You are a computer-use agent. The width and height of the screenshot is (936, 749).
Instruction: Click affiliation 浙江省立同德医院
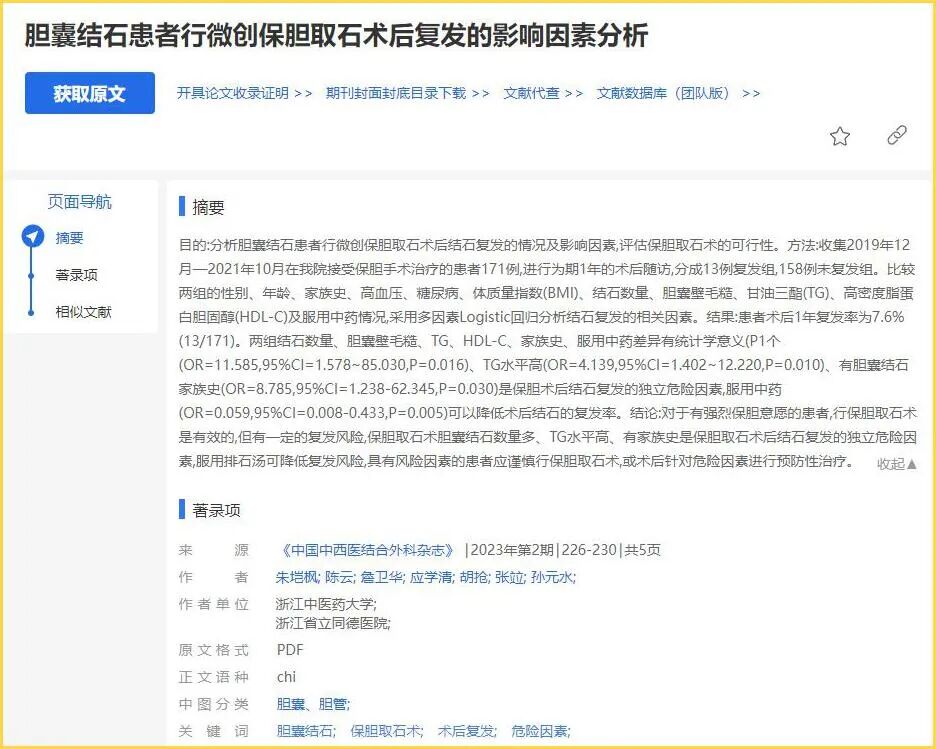(333, 623)
